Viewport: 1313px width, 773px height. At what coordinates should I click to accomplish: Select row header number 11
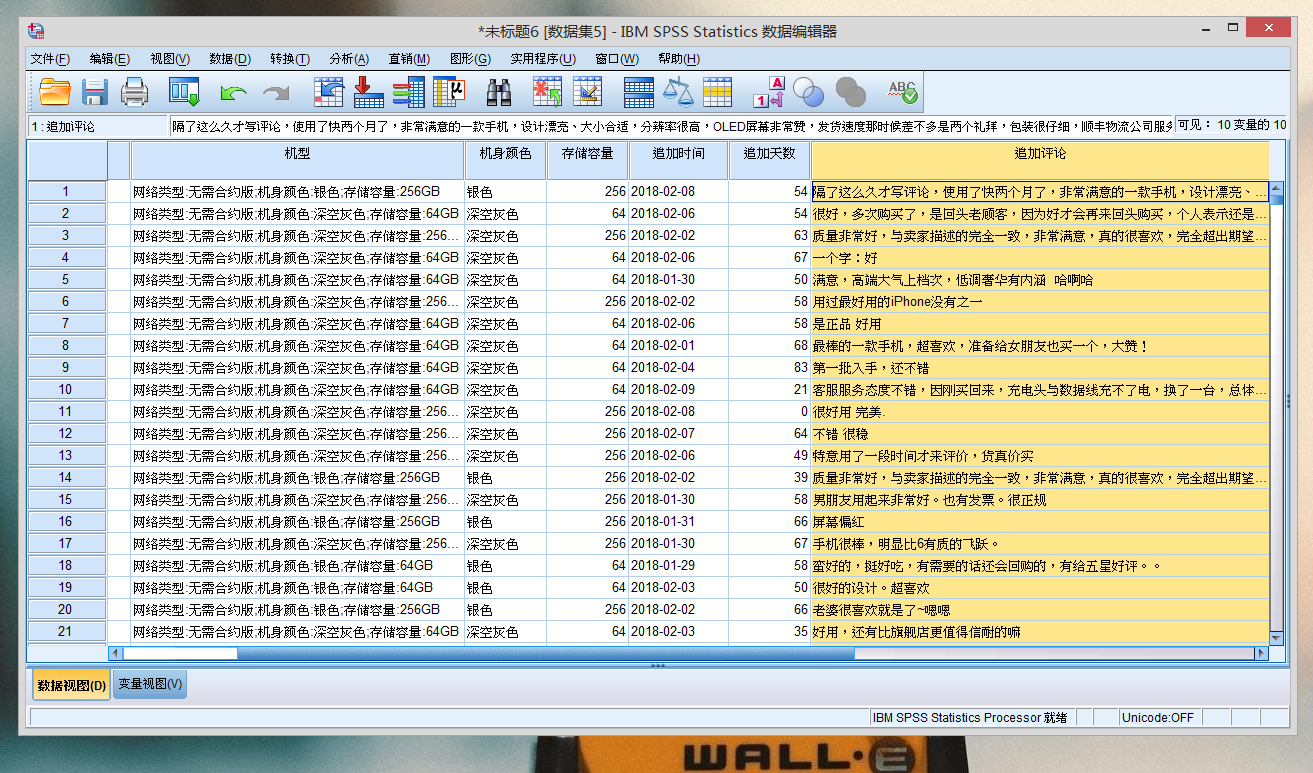pos(66,411)
